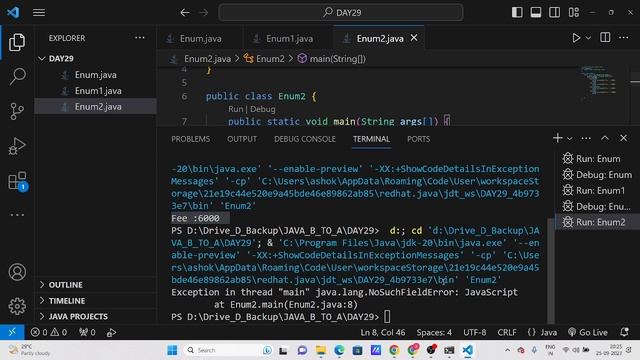This screenshot has width=640, height=360.
Task: Toggle the secondary side bar layout
Action: point(554,13)
